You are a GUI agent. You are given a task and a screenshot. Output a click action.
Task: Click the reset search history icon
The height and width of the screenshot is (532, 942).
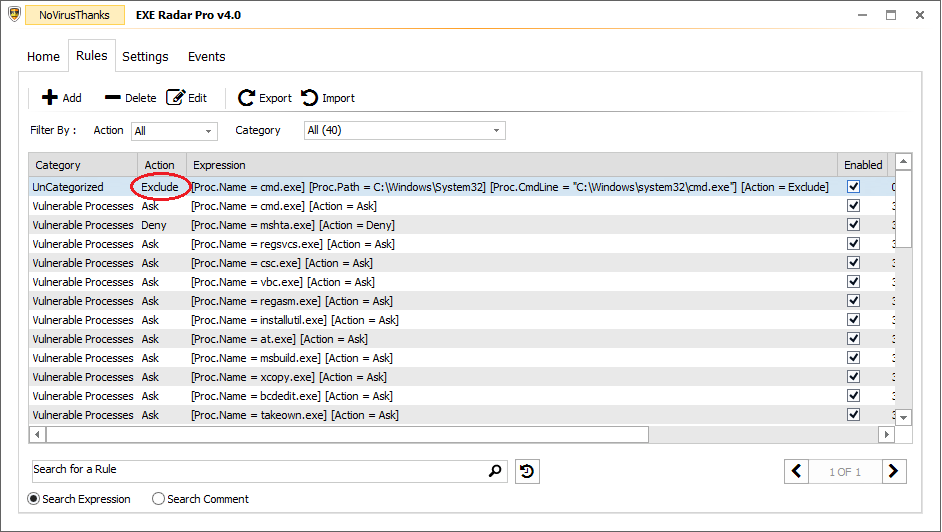527,471
